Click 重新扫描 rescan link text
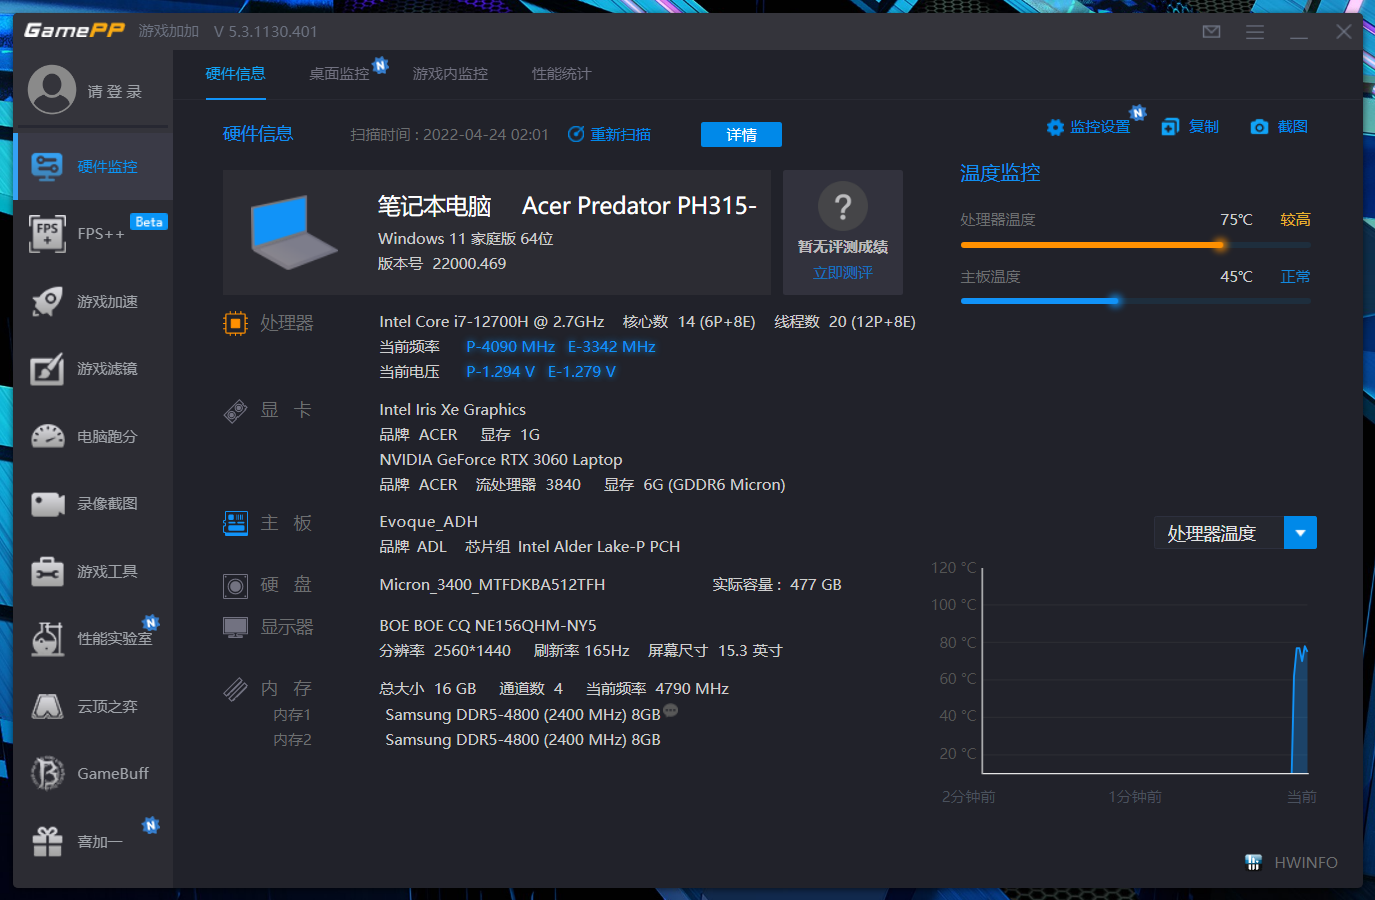1375x900 pixels. [621, 134]
